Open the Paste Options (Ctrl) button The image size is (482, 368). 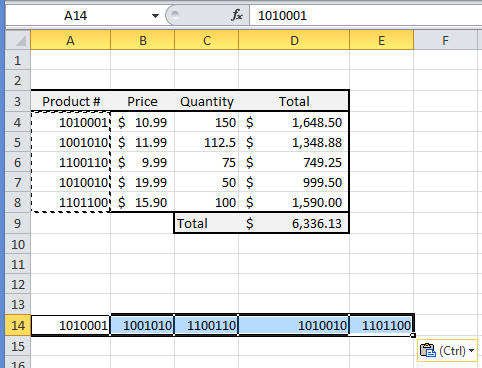(x=447, y=351)
